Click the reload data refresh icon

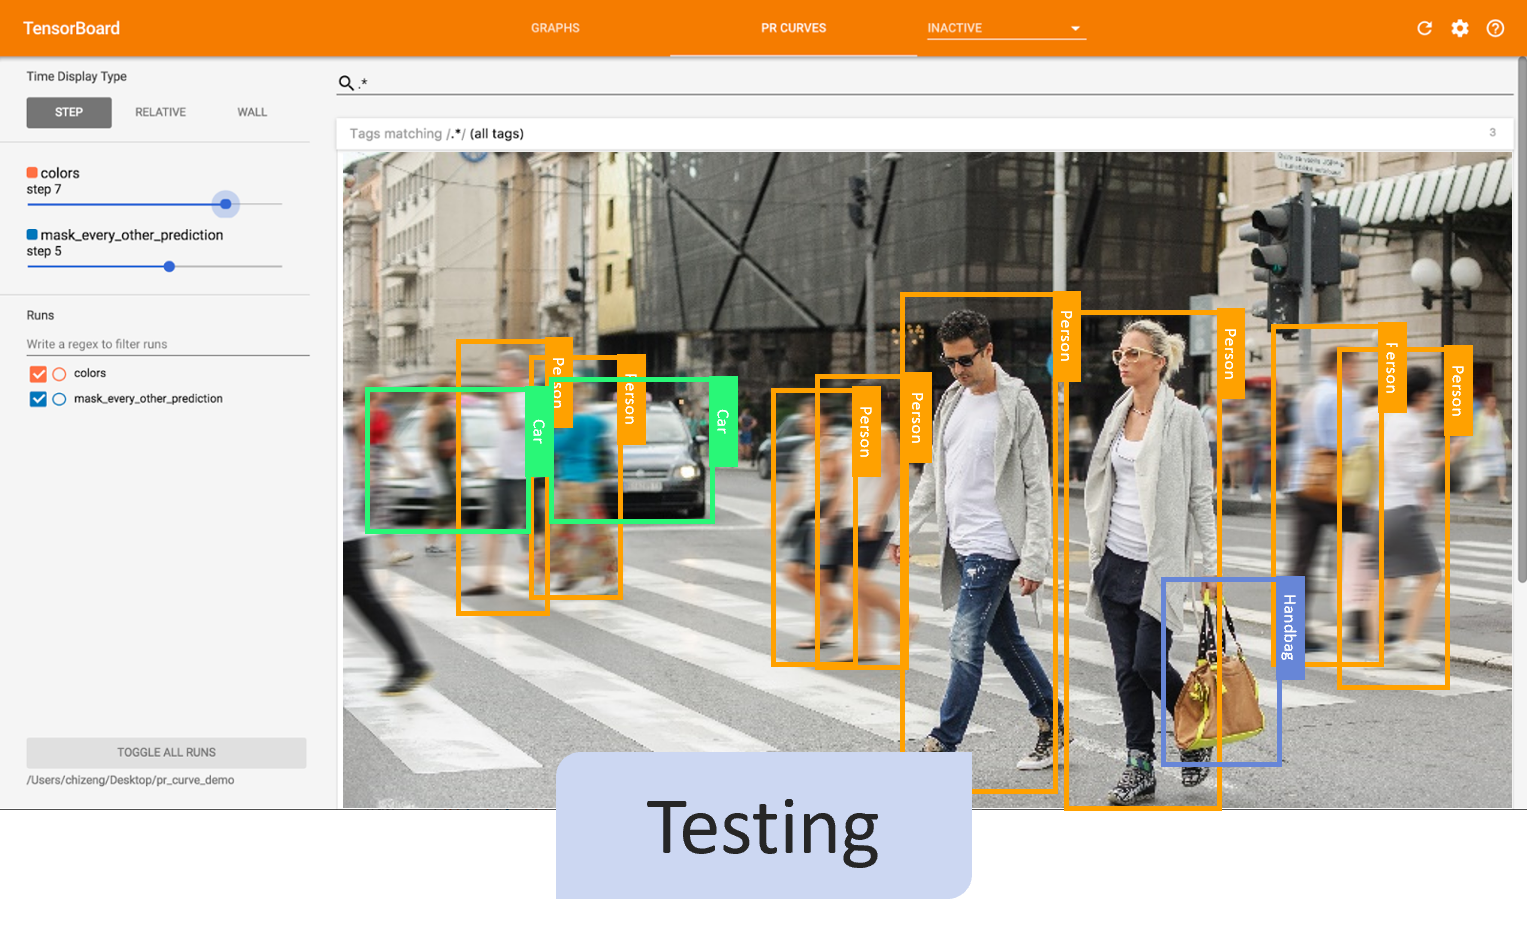[x=1424, y=28]
